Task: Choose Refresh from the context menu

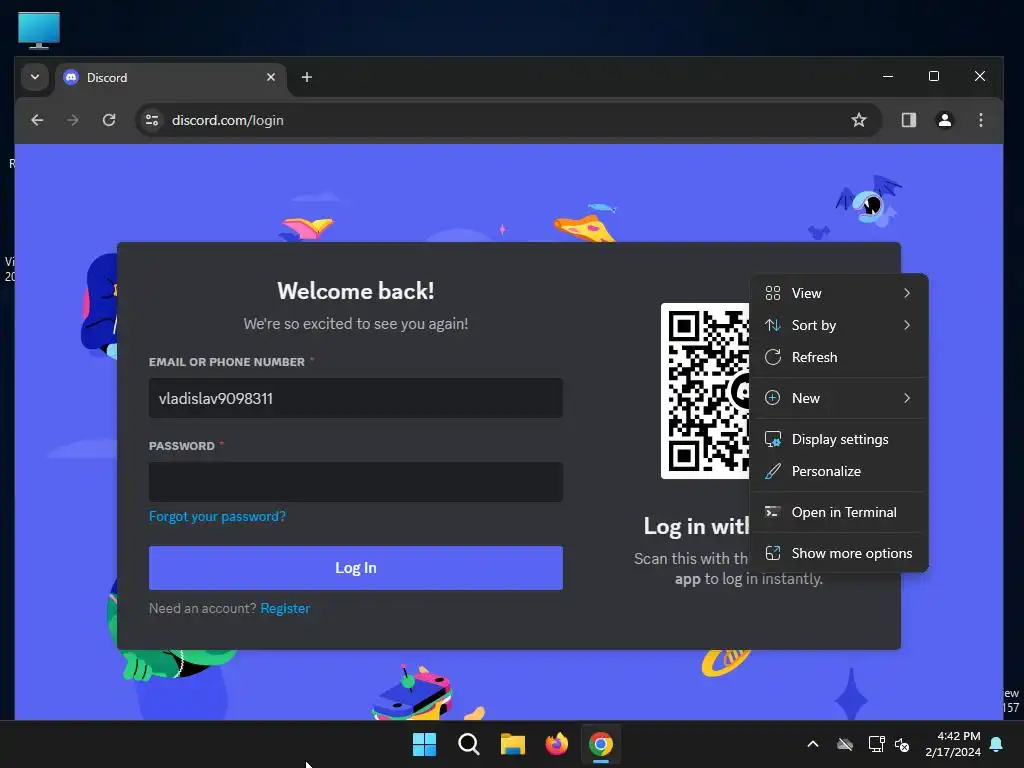Action: 839,357
